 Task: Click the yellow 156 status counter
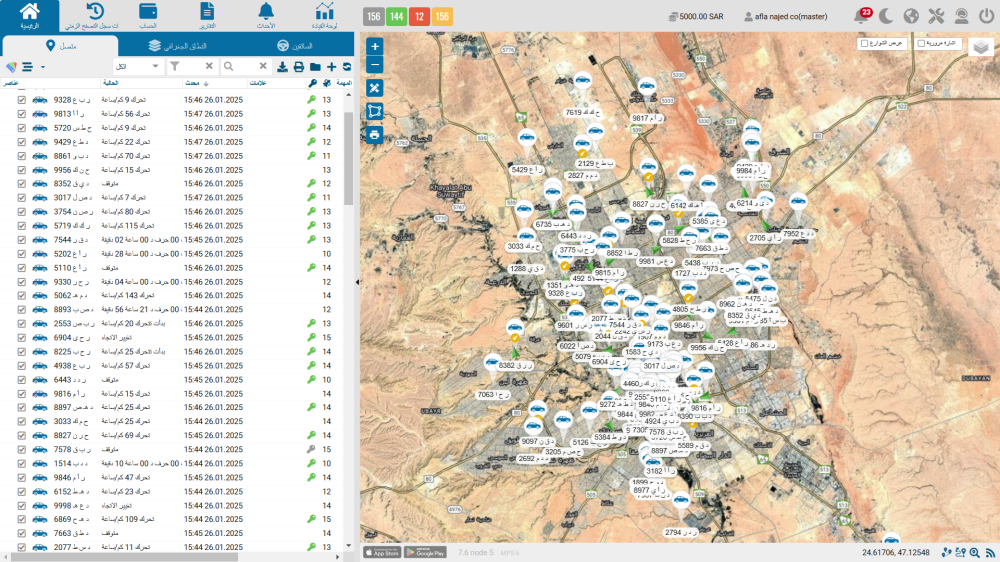(442, 17)
